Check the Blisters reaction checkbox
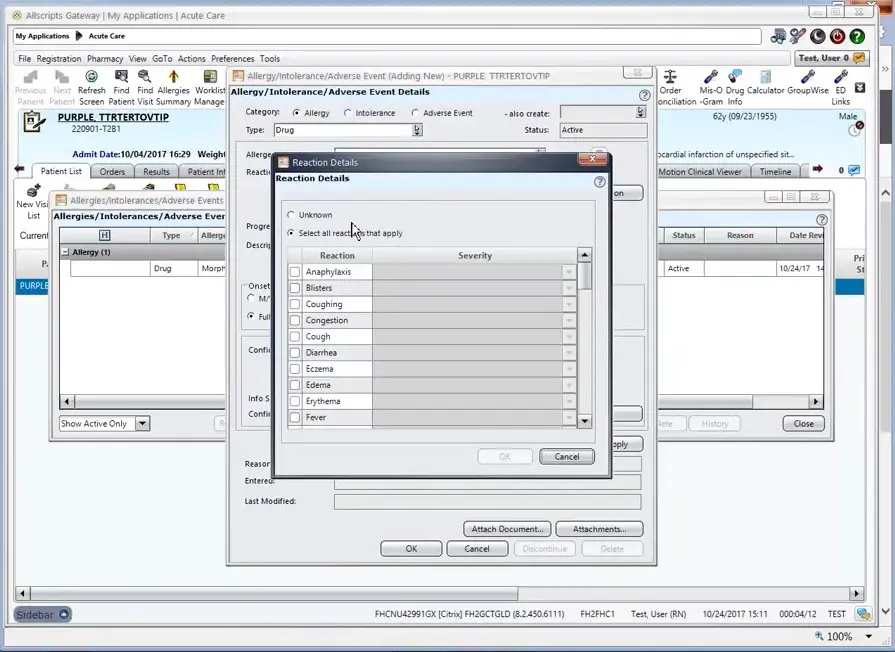Screen dimensions: 895x652 pos(295,288)
